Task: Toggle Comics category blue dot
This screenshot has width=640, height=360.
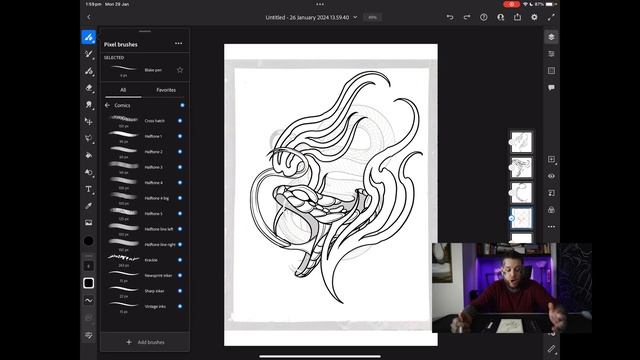Action: coord(182,105)
